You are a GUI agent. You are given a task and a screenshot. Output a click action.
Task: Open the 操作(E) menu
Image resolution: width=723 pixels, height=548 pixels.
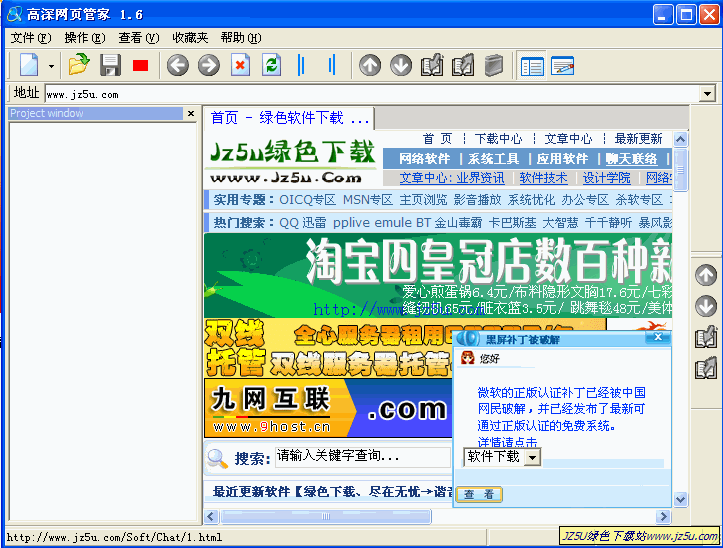pos(85,38)
